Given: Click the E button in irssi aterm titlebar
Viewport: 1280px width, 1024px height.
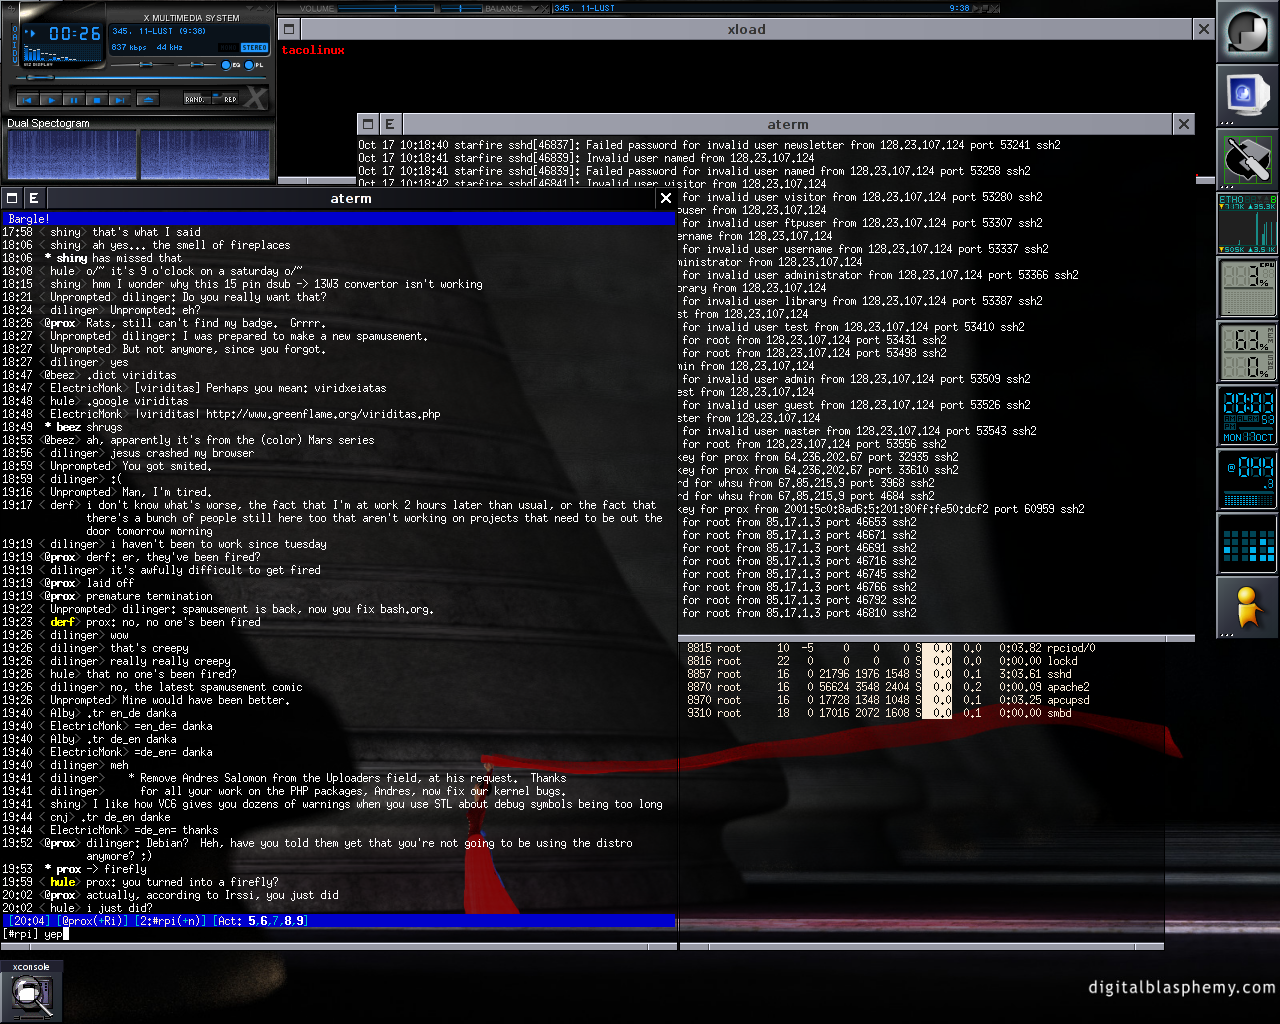Looking at the screenshot, I should pyautogui.click(x=33, y=198).
